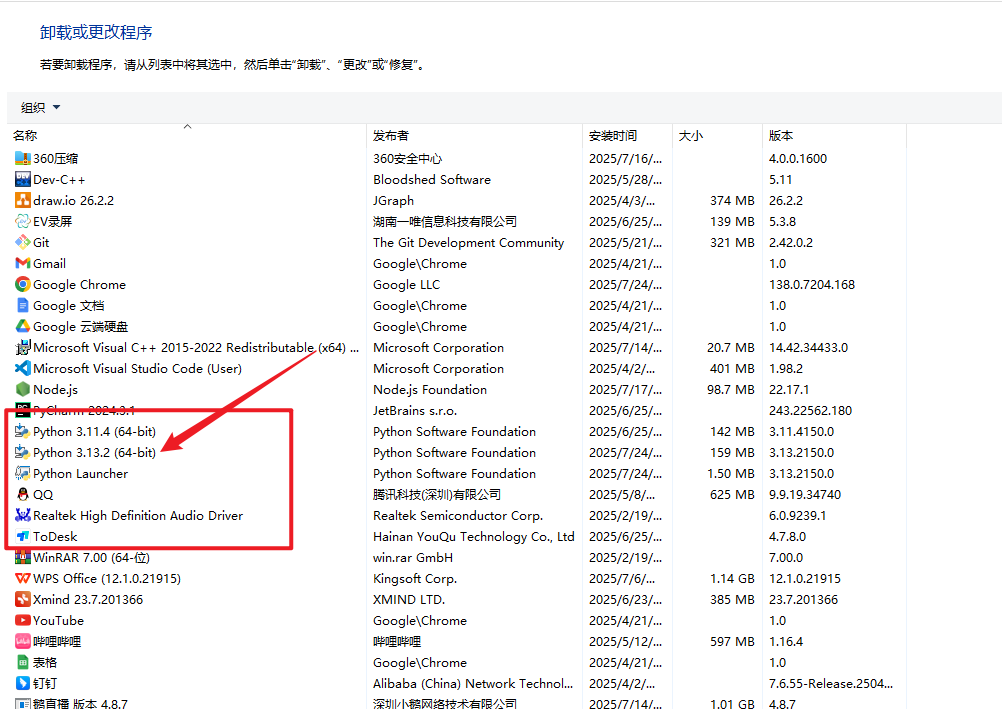This screenshot has height=709, width=1002.
Task: Select the WPS Office (12.1.0.21915) entry
Action: click(107, 578)
